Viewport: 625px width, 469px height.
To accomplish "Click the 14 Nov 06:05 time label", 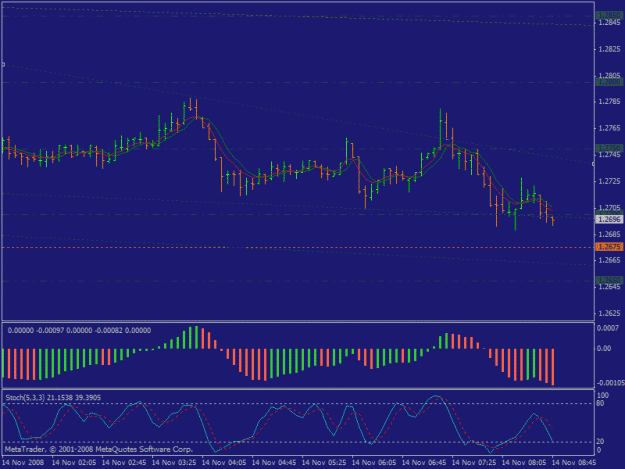I will click(374, 463).
